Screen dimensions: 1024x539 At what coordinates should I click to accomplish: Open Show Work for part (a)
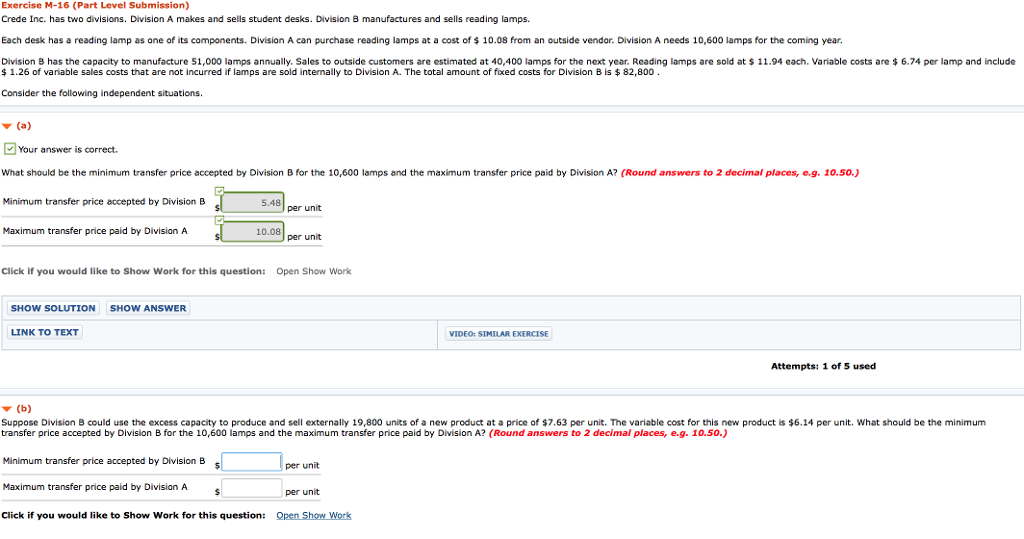click(x=313, y=271)
